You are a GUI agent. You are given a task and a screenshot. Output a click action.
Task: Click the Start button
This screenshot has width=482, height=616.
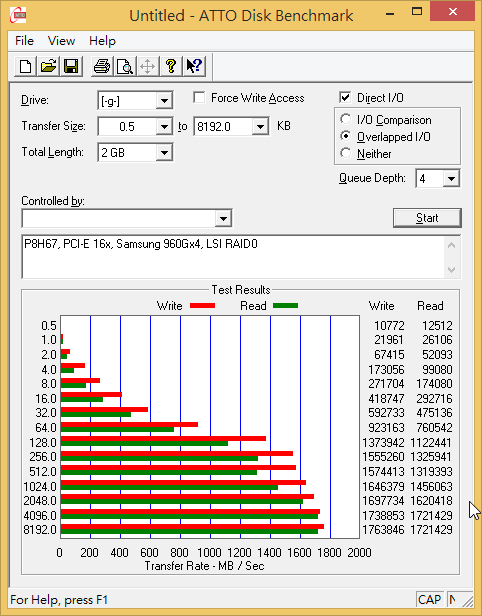pyautogui.click(x=427, y=218)
